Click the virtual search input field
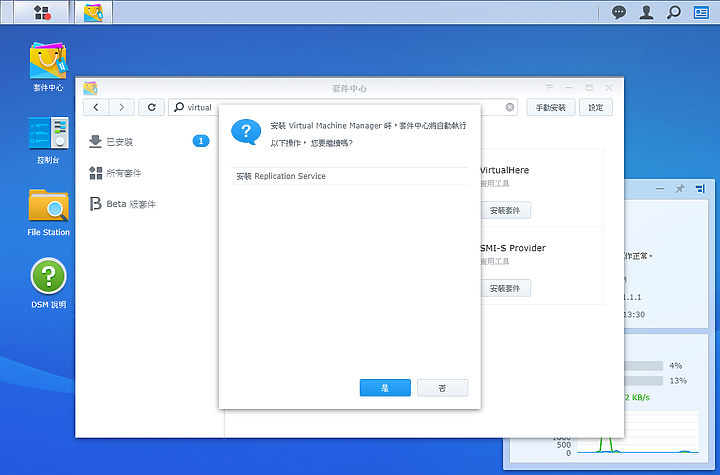The width and height of the screenshot is (720, 475). [x=344, y=107]
